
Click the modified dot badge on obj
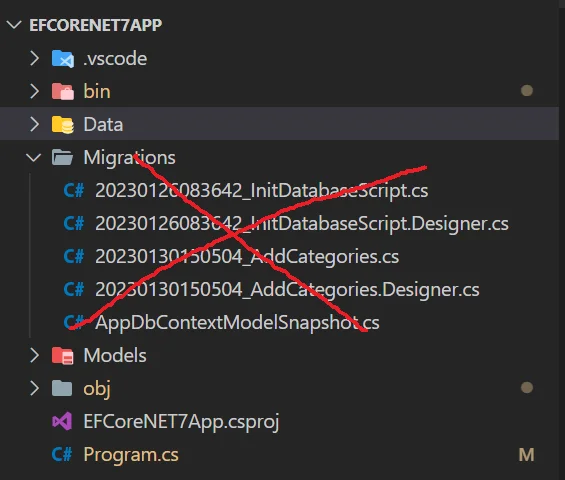[527, 388]
